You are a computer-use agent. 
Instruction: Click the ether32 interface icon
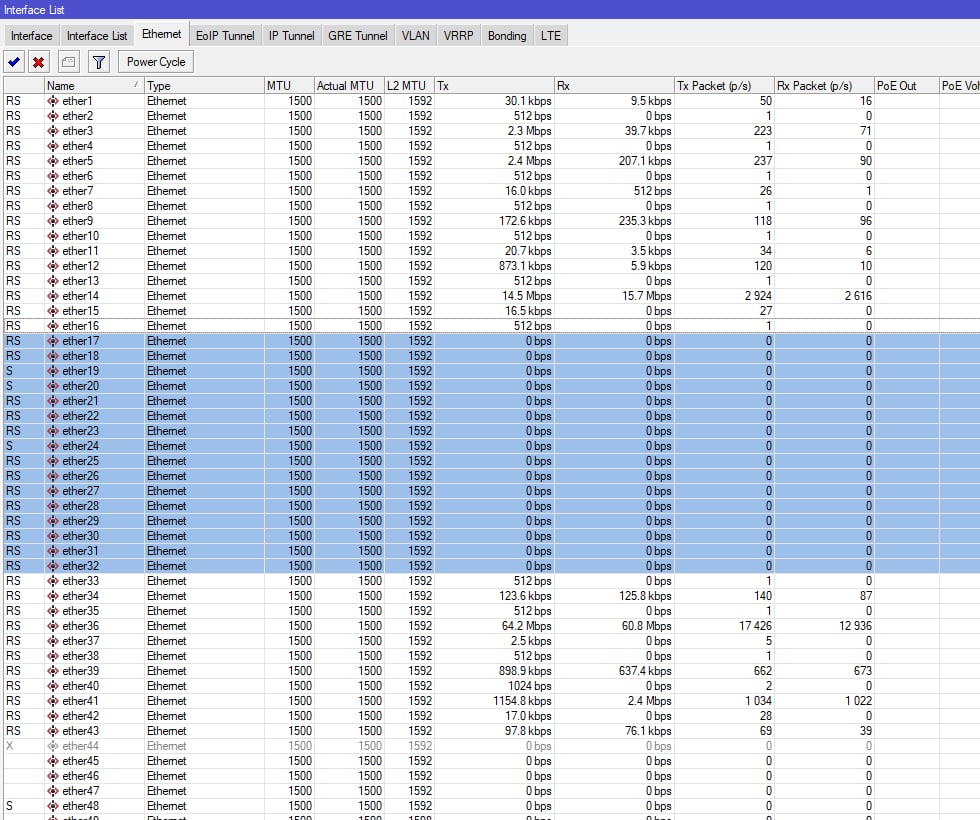pos(53,566)
